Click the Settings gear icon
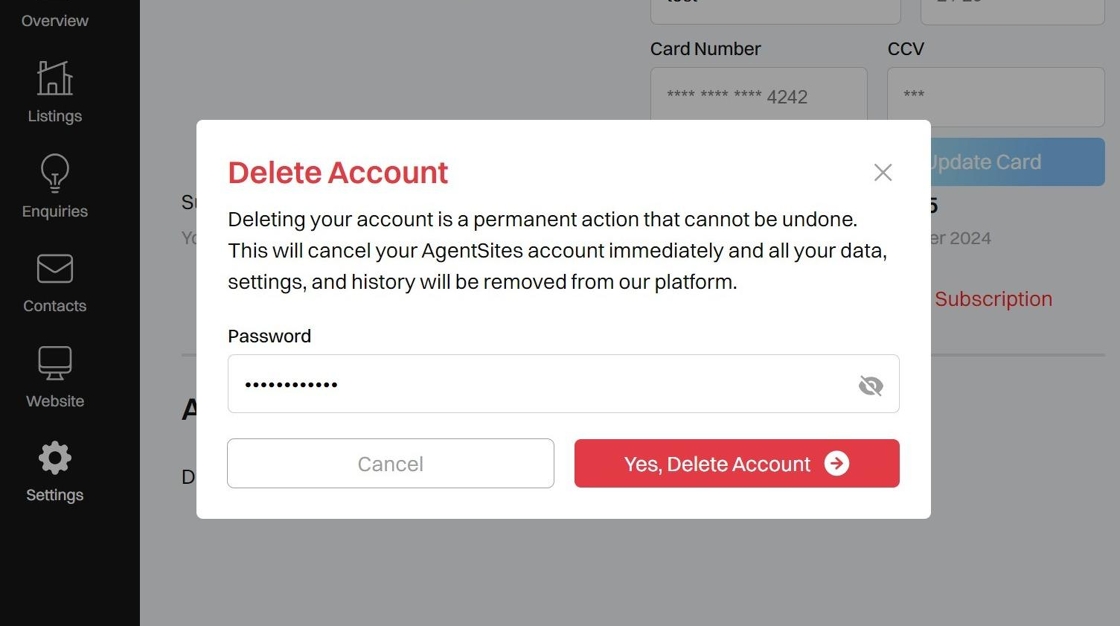The height and width of the screenshot is (626, 1120). click(x=55, y=458)
